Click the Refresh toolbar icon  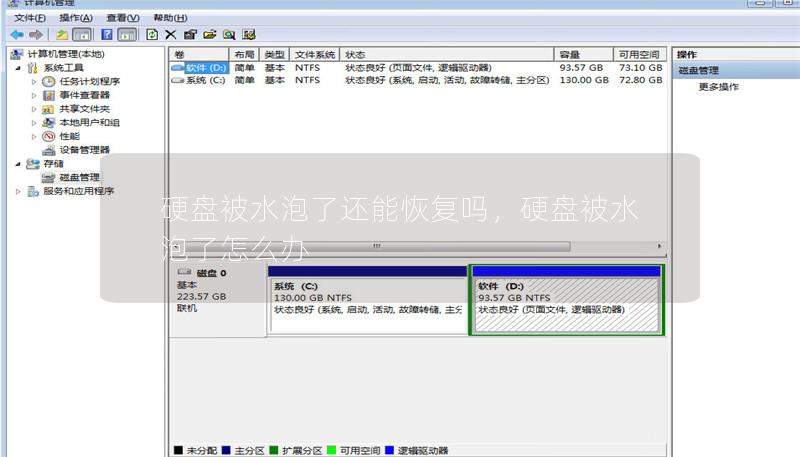coord(152,35)
